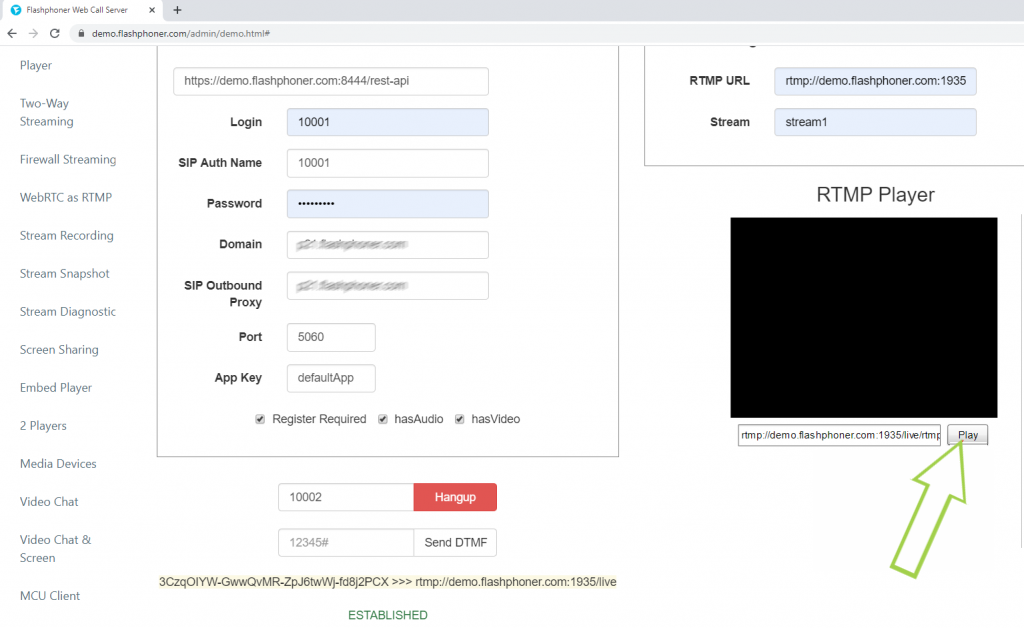Click the page vertical scrollbar

point(1021,380)
